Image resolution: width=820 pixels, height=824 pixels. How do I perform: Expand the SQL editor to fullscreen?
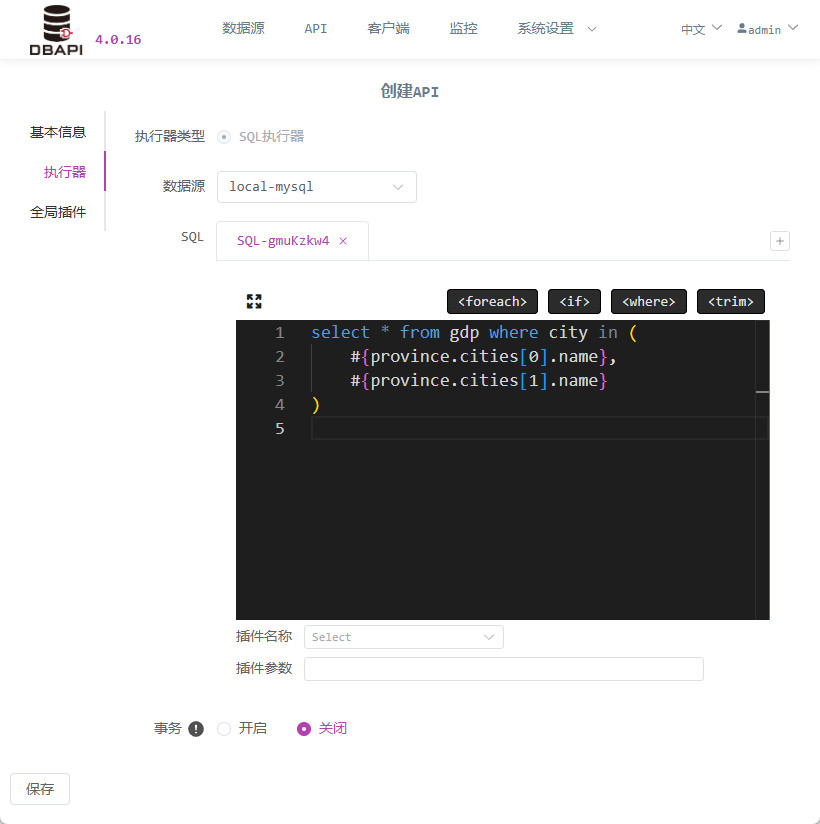254,301
